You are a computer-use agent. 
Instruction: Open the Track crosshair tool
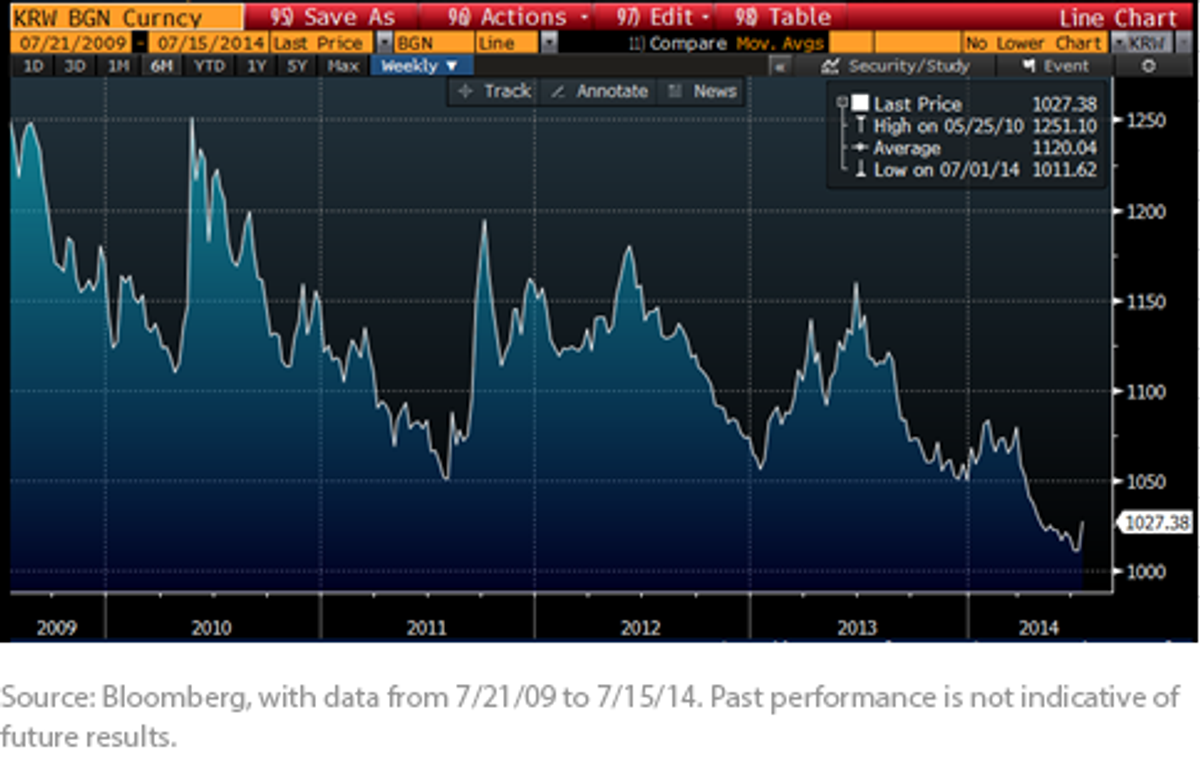pos(494,91)
